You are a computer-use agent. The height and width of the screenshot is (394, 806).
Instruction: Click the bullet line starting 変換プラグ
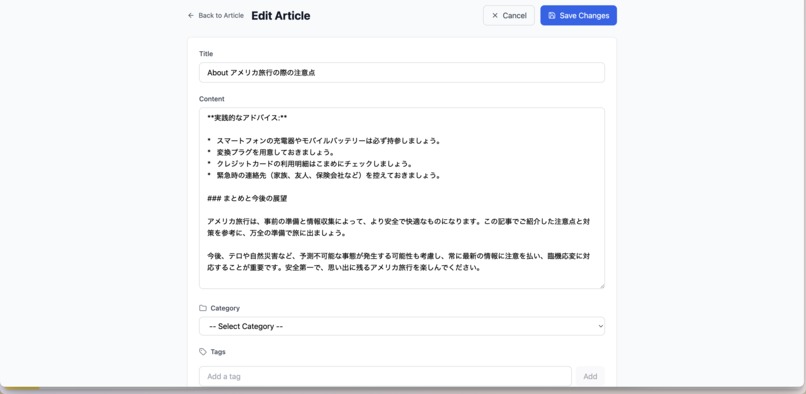pyautogui.click(x=271, y=152)
